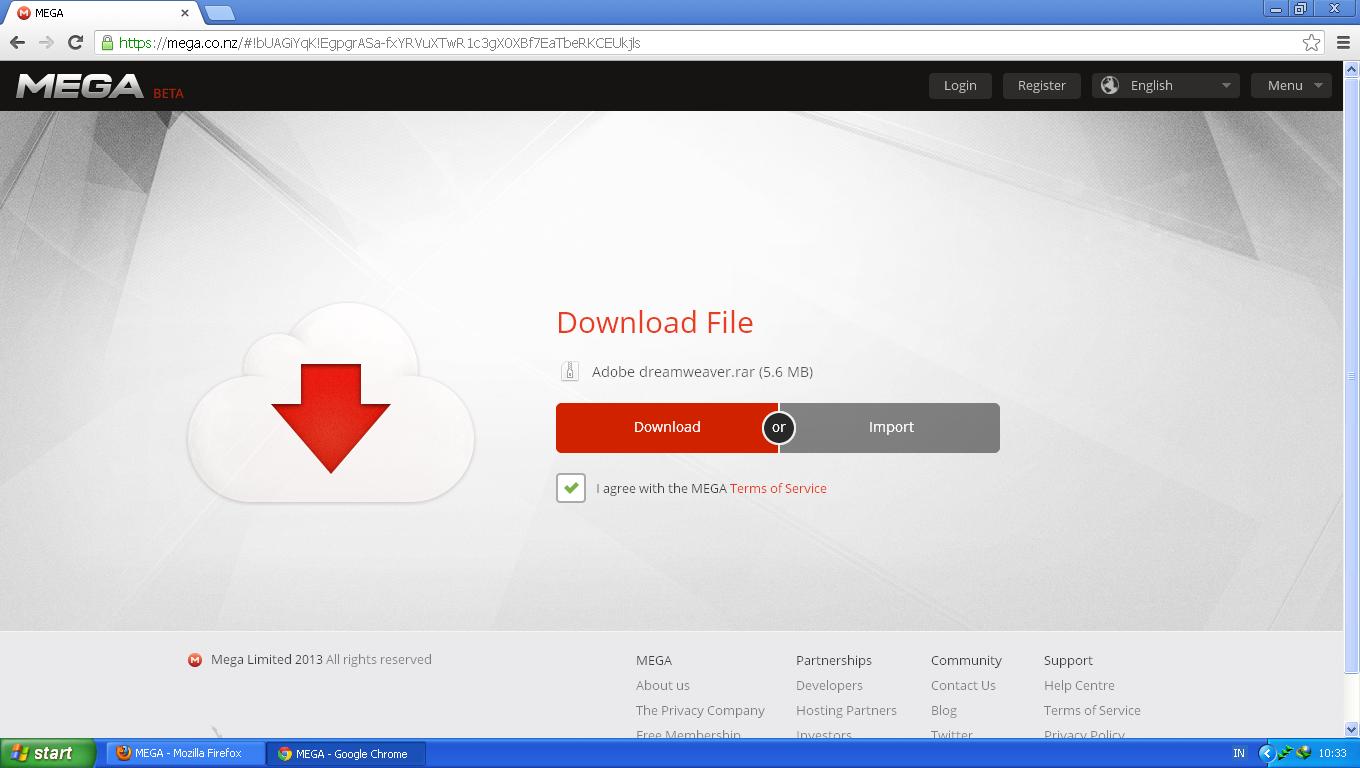Click the padlock icon in the address bar
The height and width of the screenshot is (768, 1360).
point(106,43)
